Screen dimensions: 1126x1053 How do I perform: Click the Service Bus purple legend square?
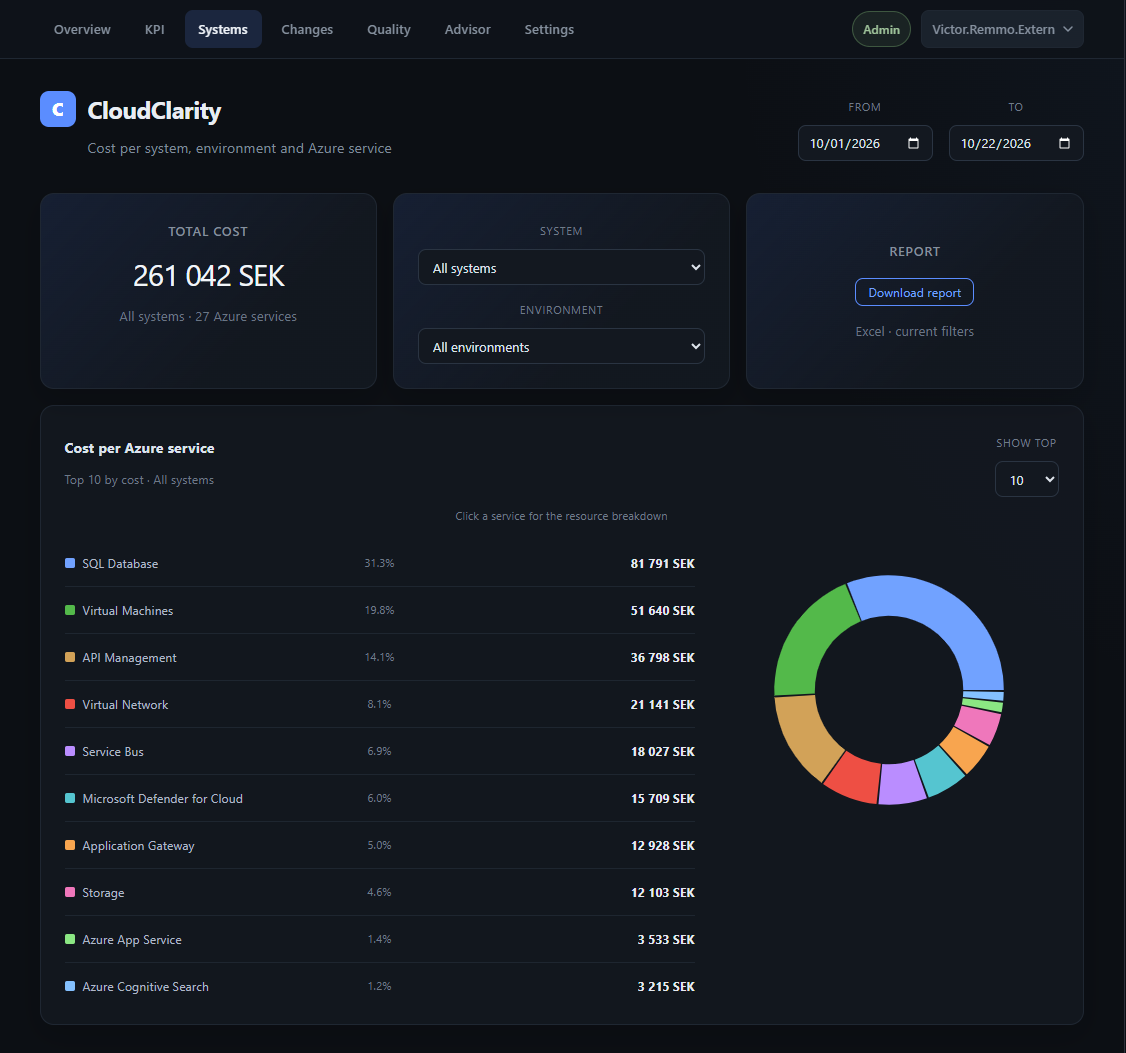pyautogui.click(x=70, y=751)
